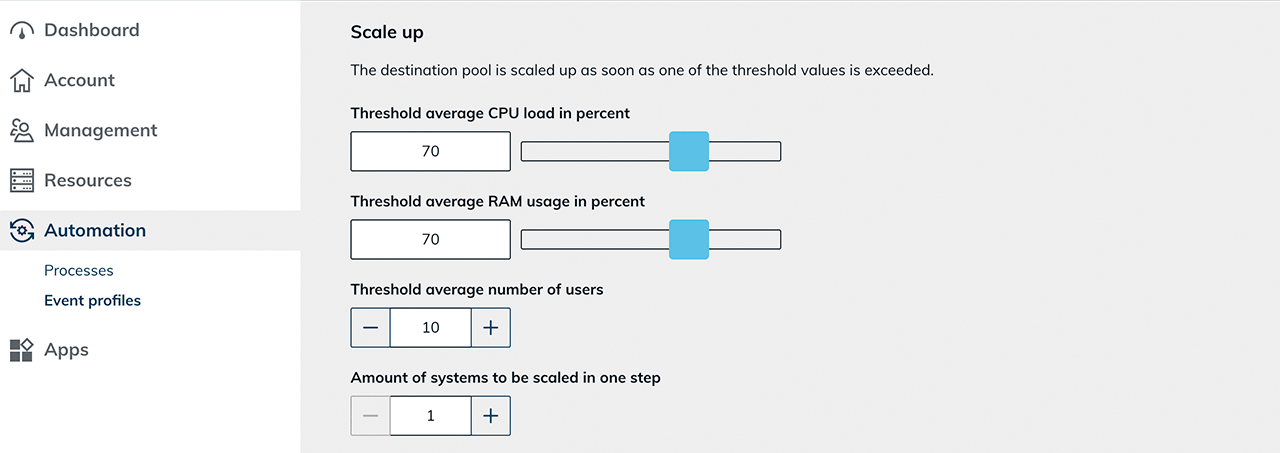Click the Apps grid icon
The width and height of the screenshot is (1280, 453).
(22, 350)
